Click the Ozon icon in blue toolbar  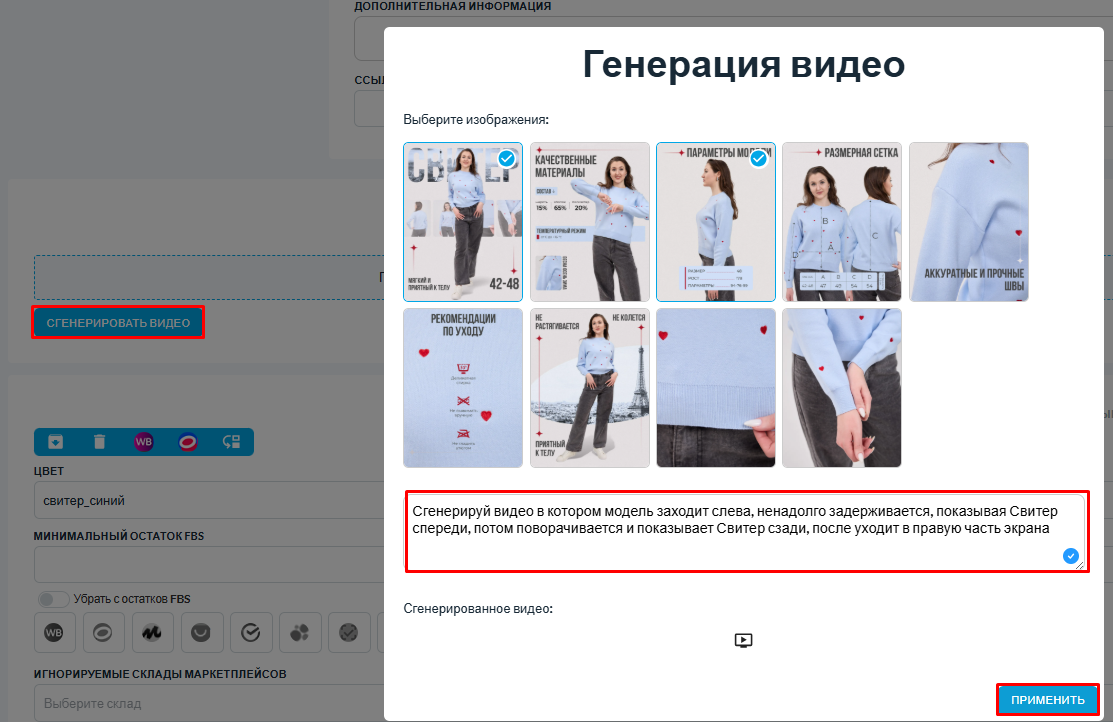coord(187,441)
